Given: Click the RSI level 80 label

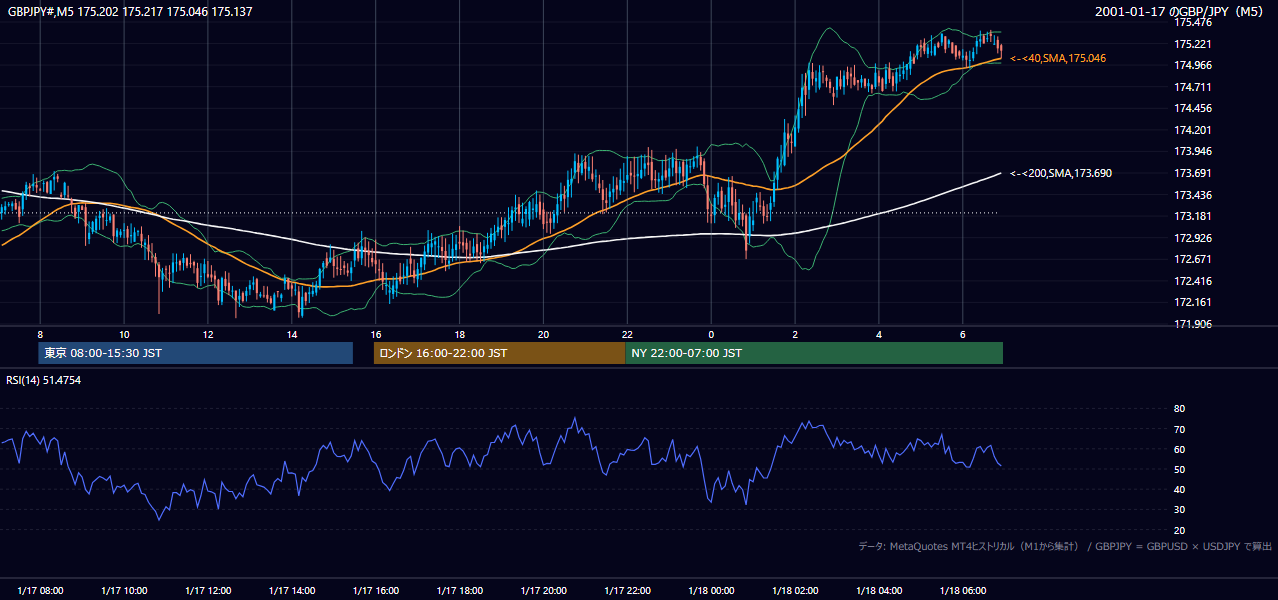Looking at the screenshot, I should pyautogui.click(x=1179, y=409).
